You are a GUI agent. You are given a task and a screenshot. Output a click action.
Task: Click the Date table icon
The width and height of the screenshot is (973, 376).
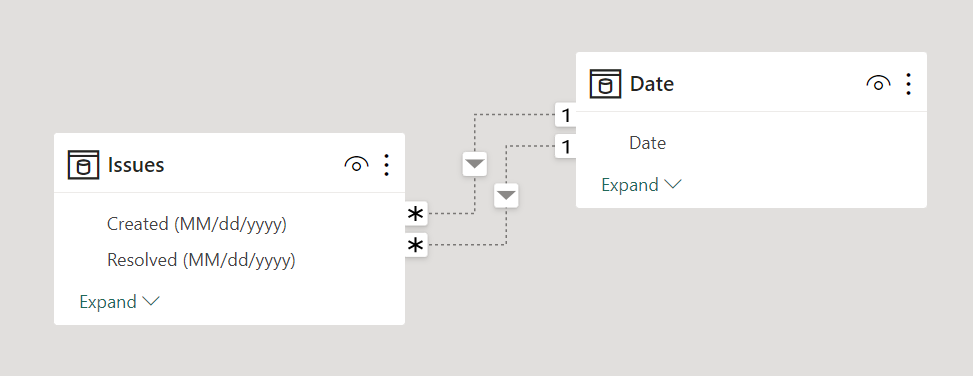(x=605, y=84)
